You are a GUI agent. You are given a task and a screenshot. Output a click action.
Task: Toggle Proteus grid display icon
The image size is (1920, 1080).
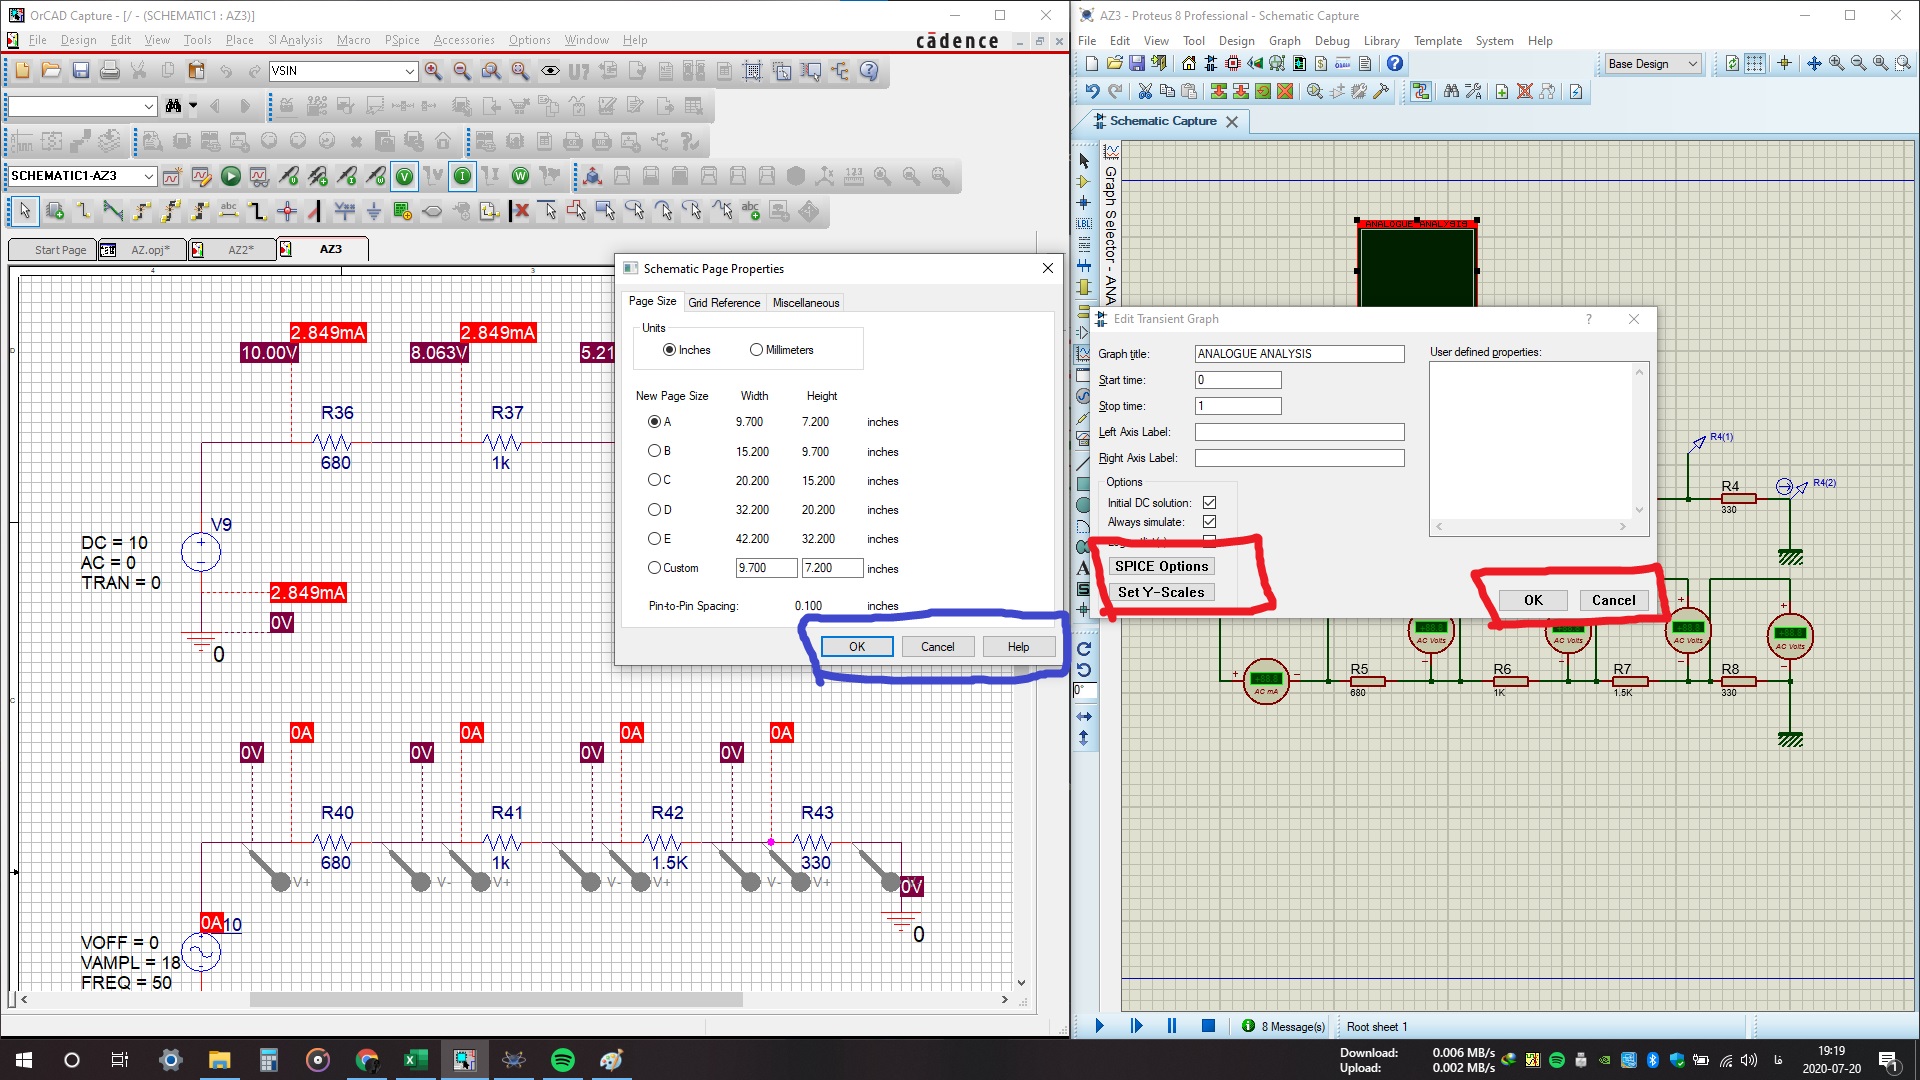pyautogui.click(x=1754, y=64)
